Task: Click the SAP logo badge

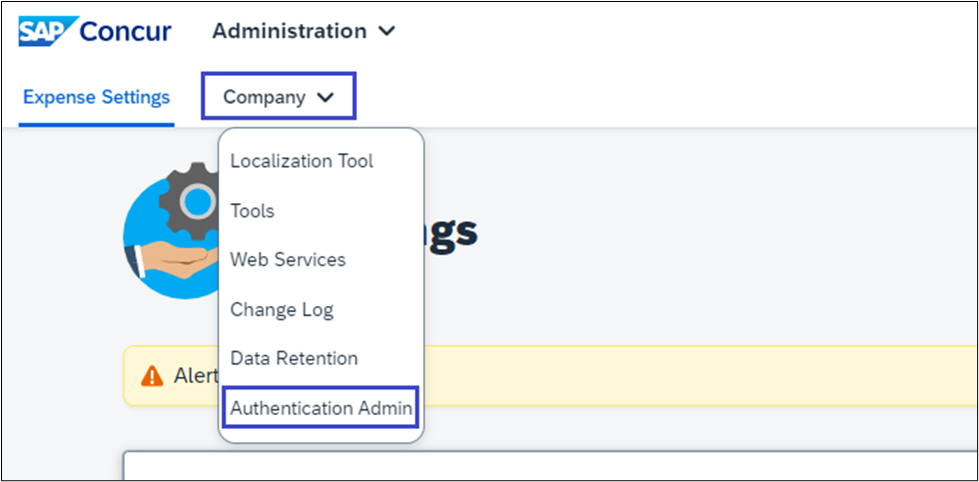Action: pyautogui.click(x=43, y=30)
